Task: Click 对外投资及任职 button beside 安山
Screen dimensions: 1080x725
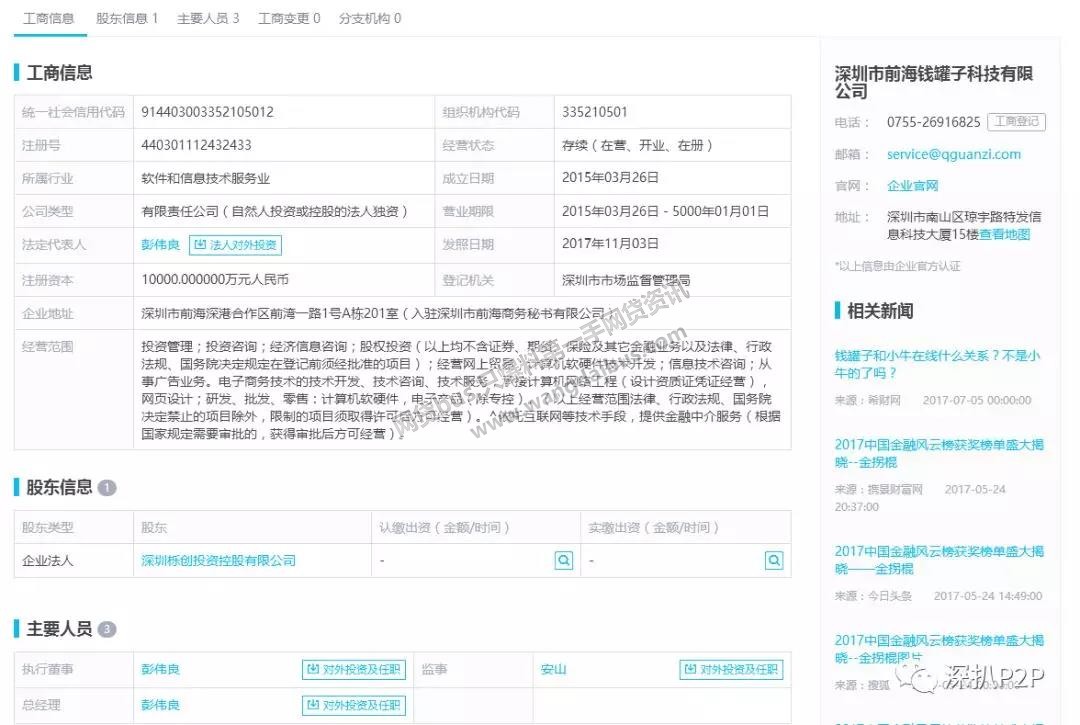Action: [x=731, y=669]
